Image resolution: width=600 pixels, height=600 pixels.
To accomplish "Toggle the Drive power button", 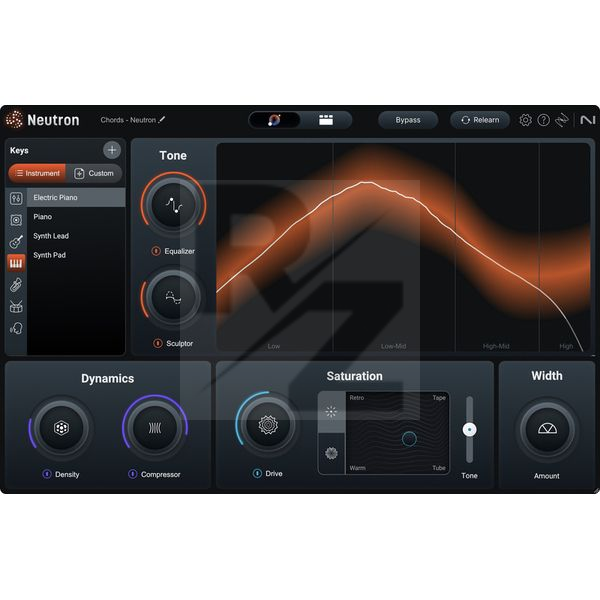I will click(257, 473).
